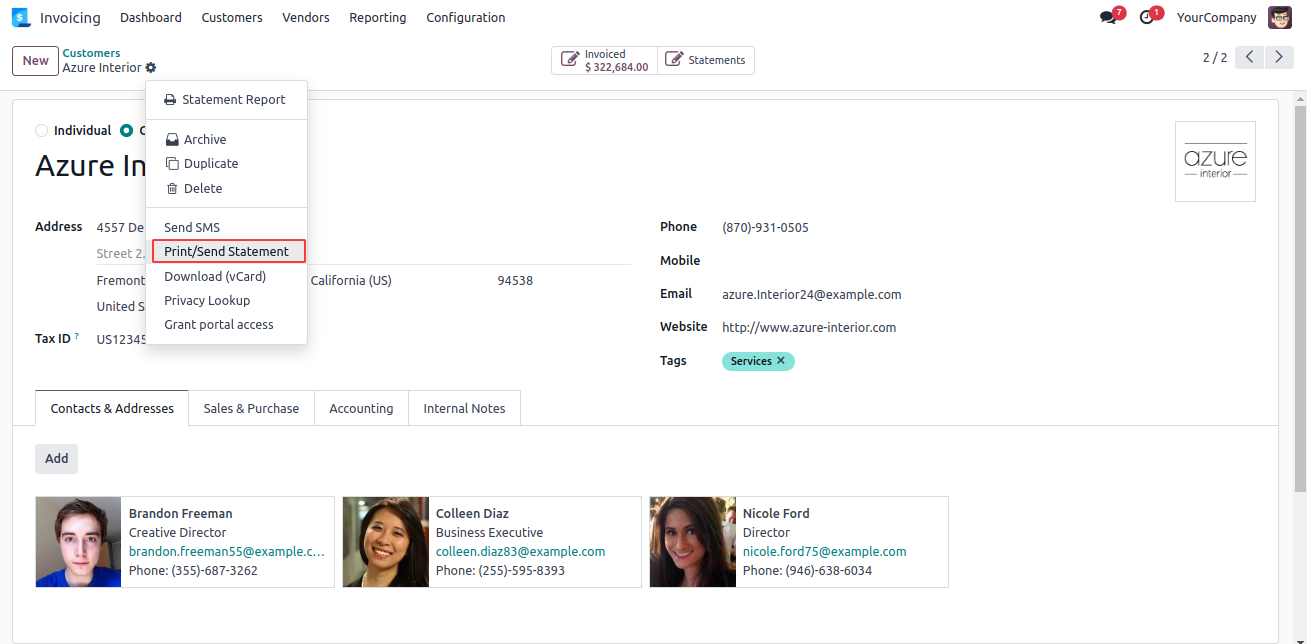Go to the next record arrow

pyautogui.click(x=1280, y=58)
